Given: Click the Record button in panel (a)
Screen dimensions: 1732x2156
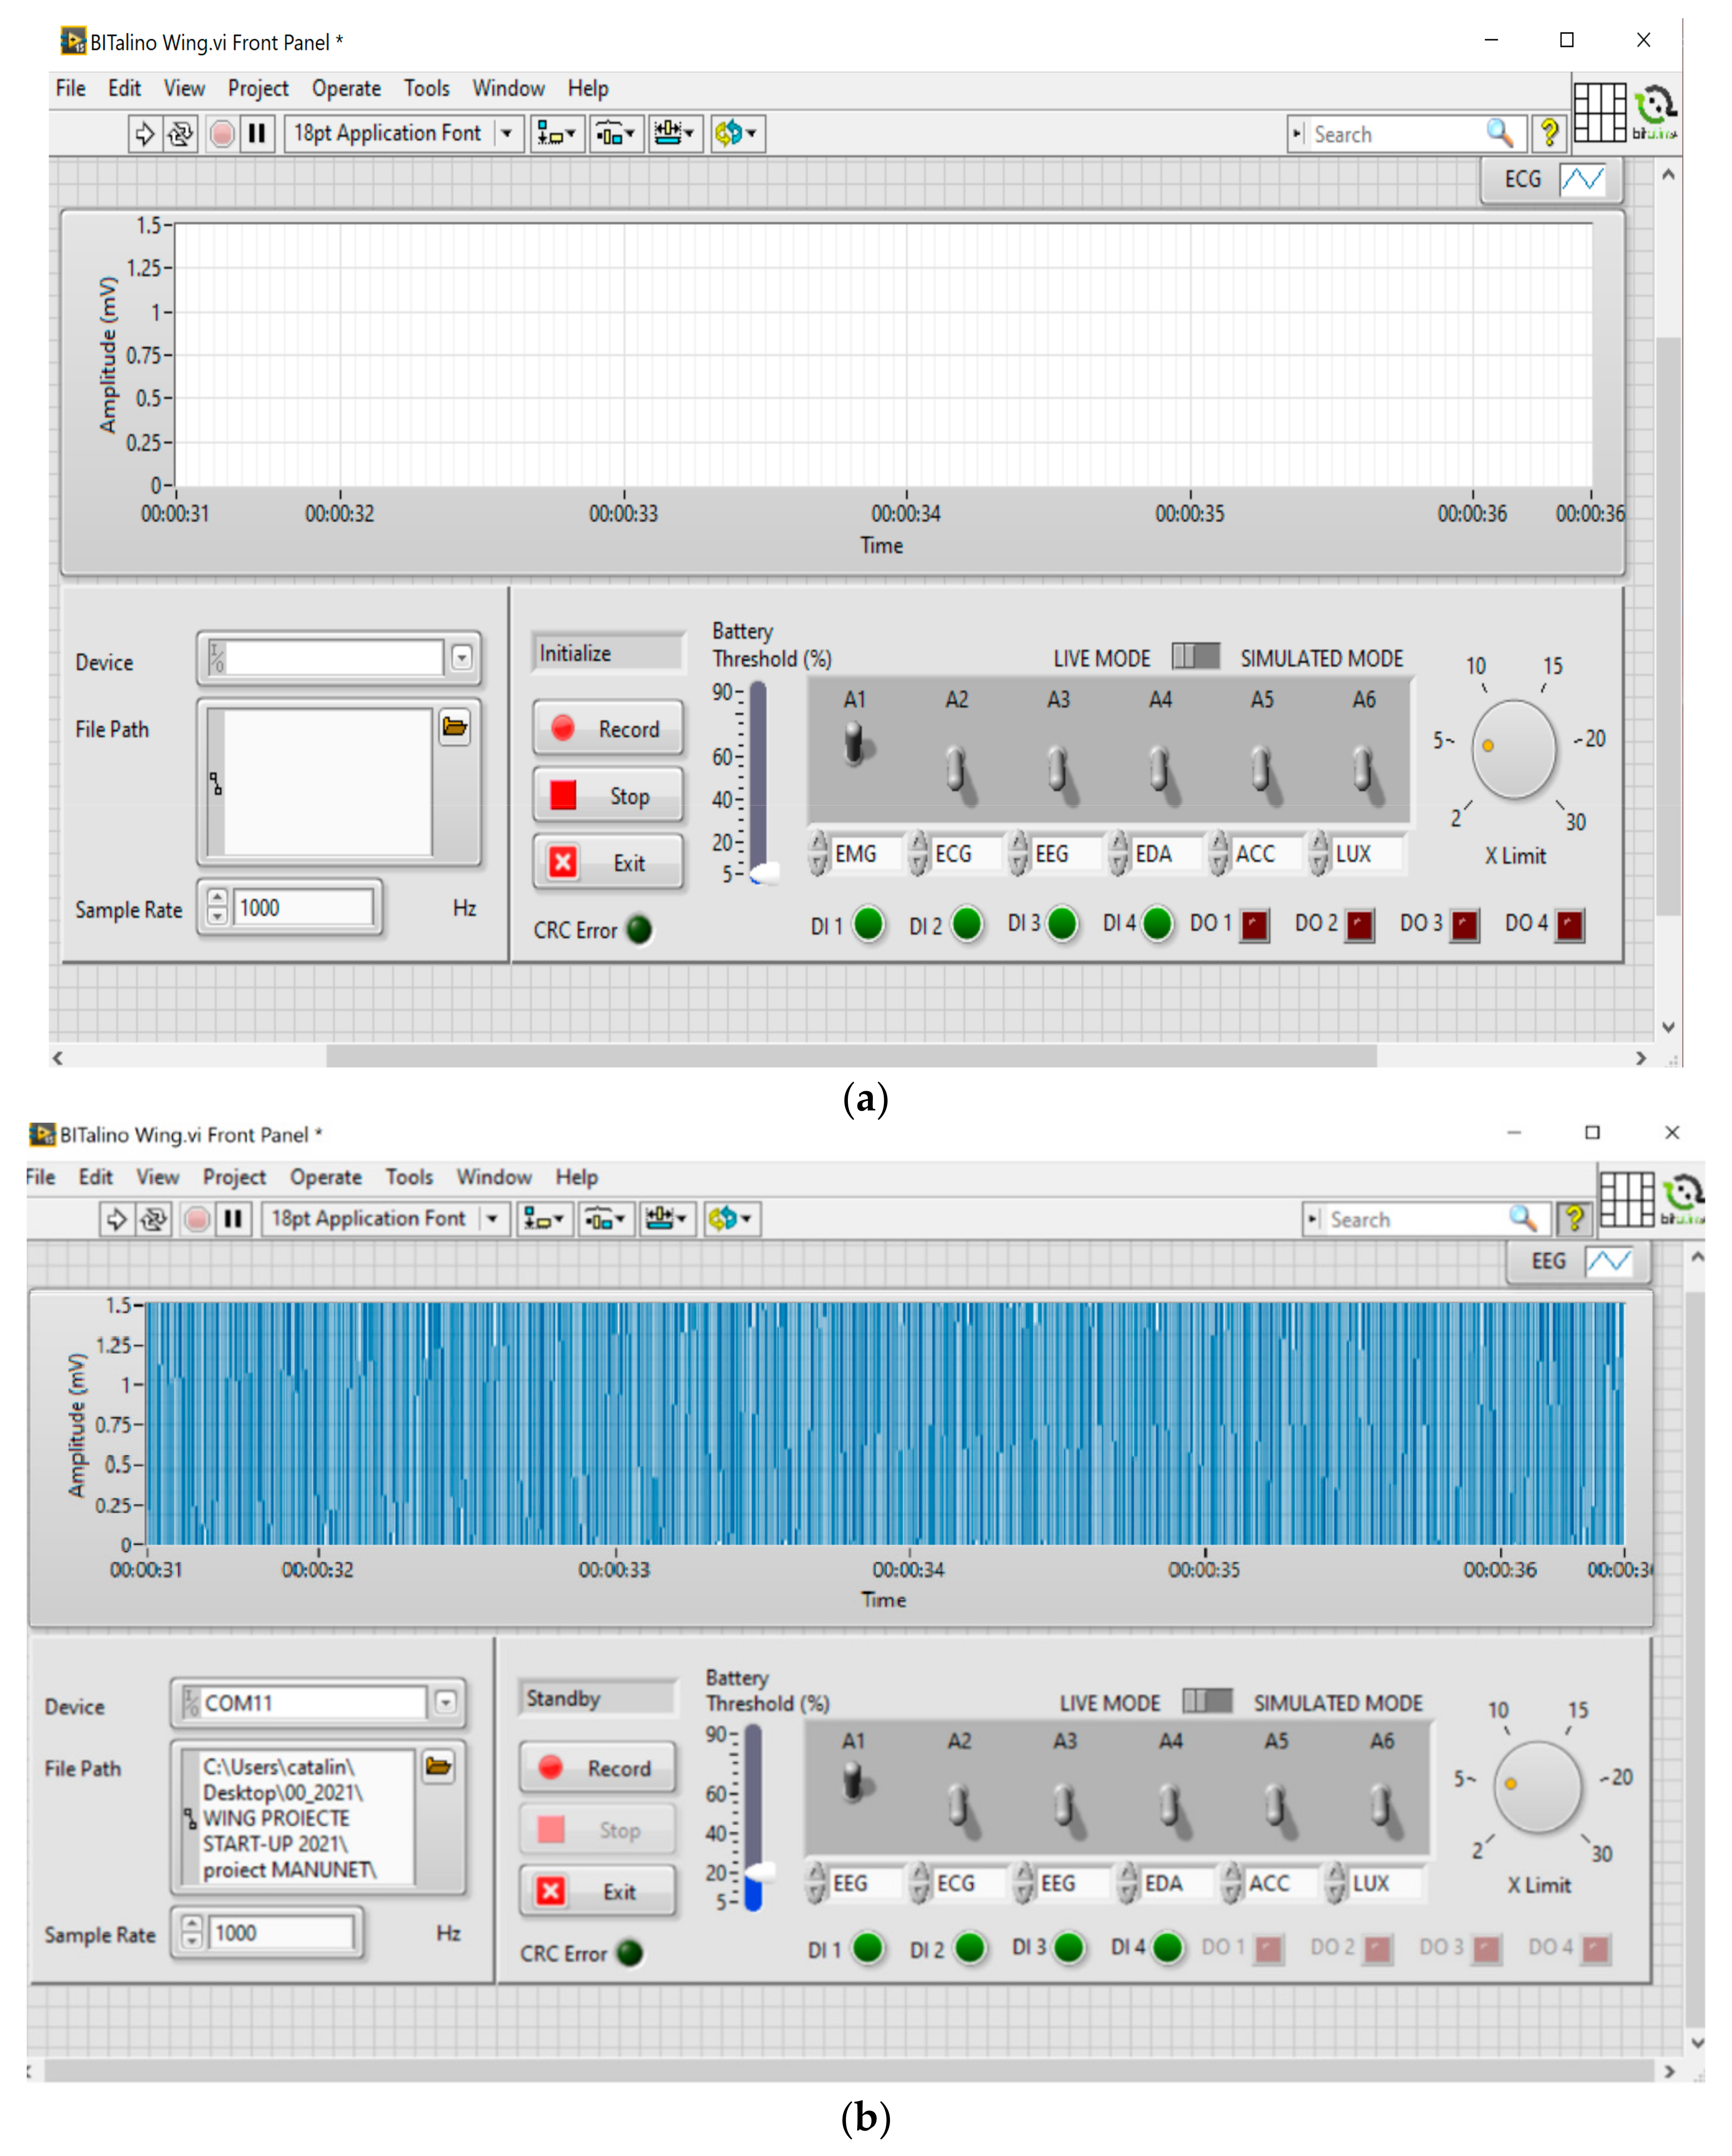Looking at the screenshot, I should click(608, 728).
